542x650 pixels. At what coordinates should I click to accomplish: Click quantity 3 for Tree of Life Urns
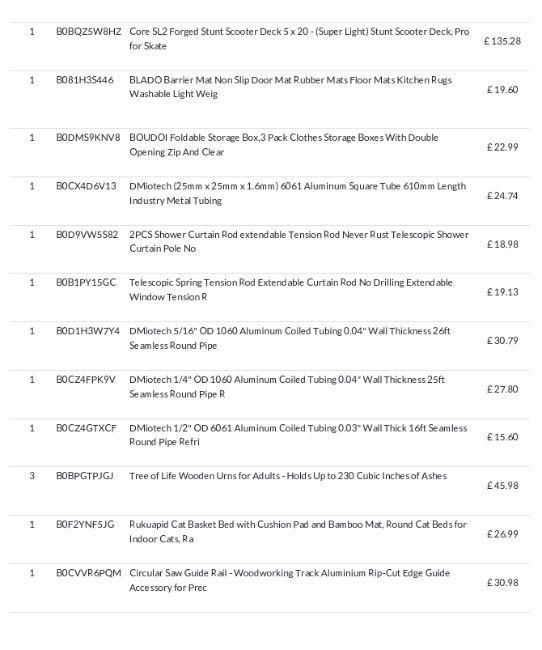click(32, 476)
